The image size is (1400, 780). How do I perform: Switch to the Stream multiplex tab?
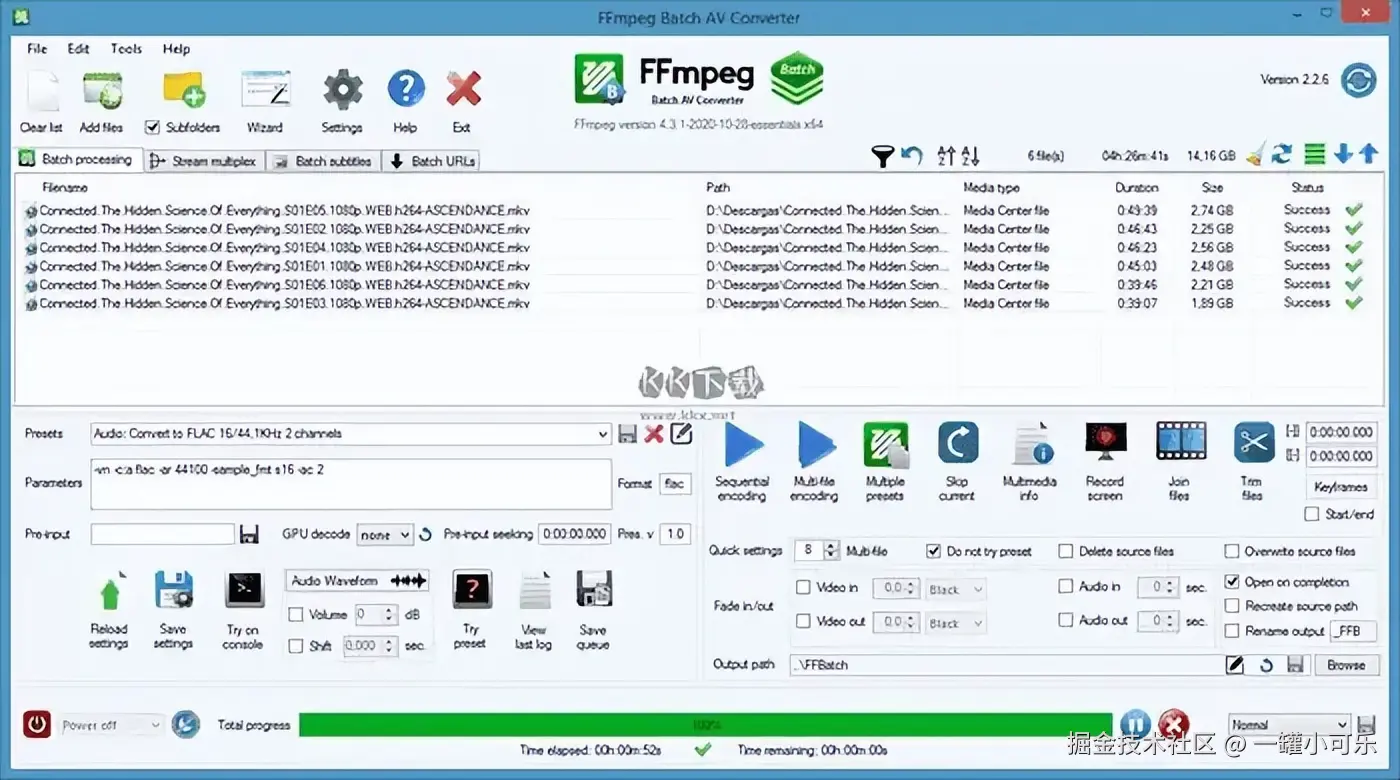[204, 161]
